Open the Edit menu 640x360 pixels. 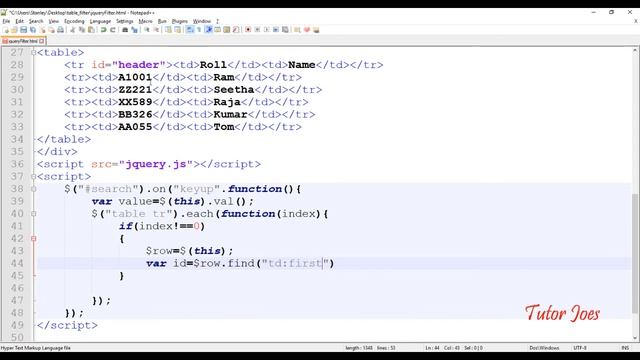[19, 21]
